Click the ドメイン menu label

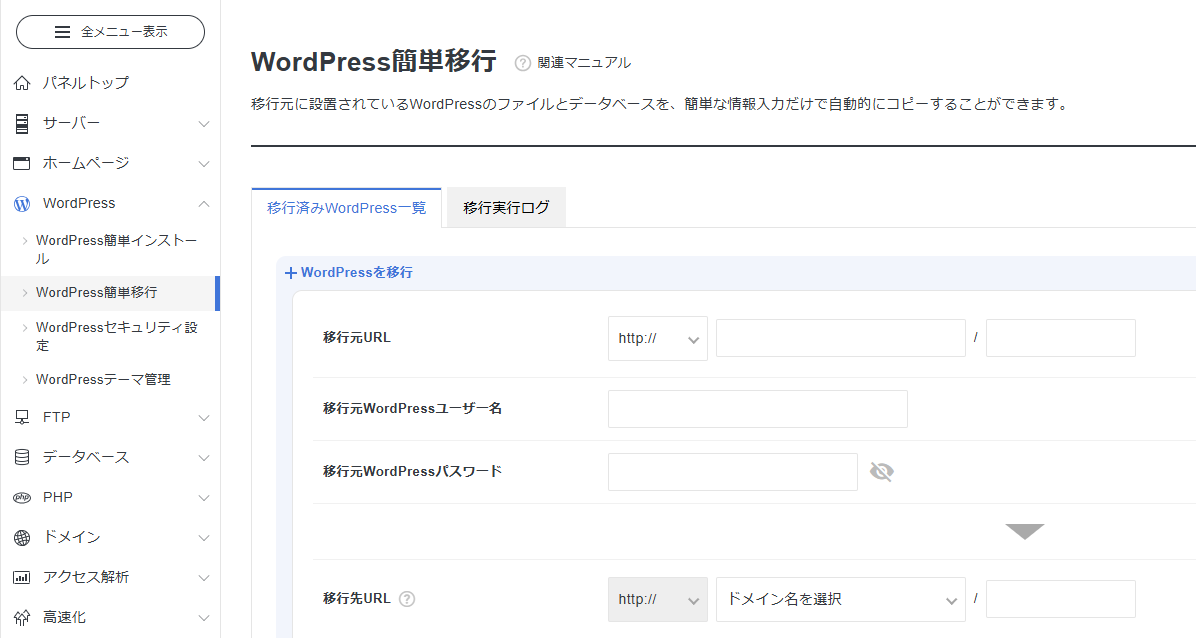[x=71, y=537]
